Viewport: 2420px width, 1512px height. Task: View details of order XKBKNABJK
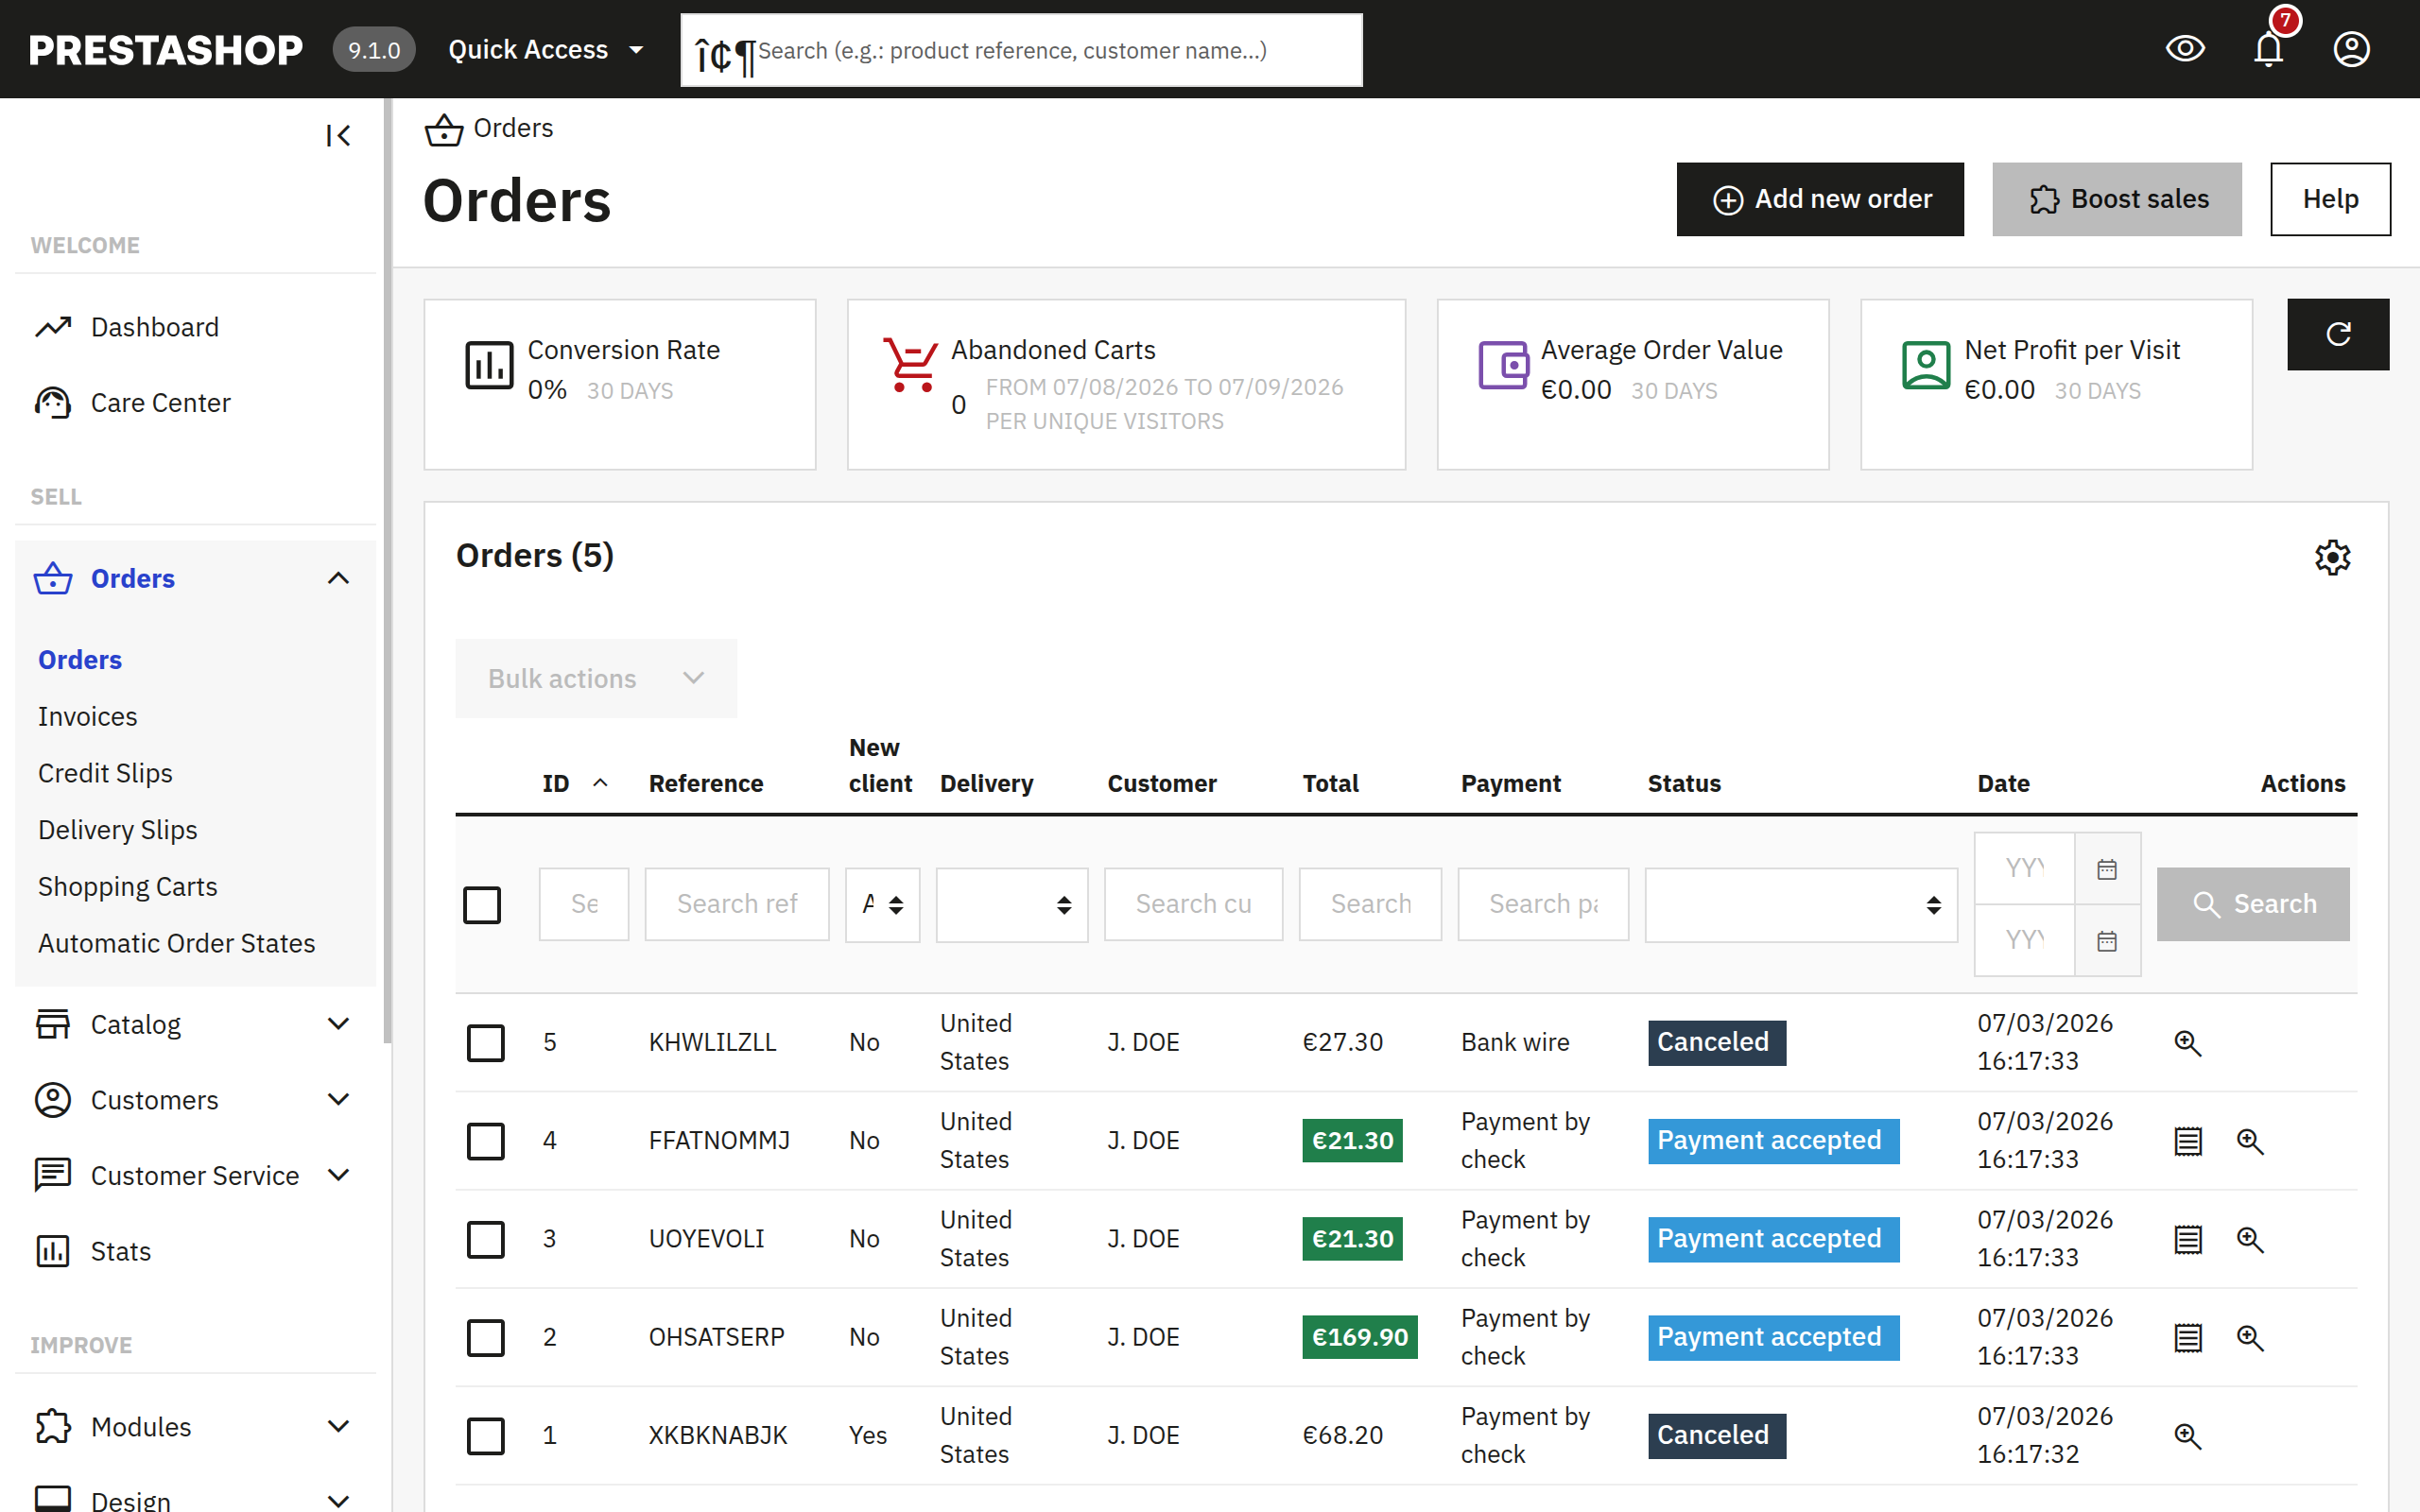pyautogui.click(x=2187, y=1436)
